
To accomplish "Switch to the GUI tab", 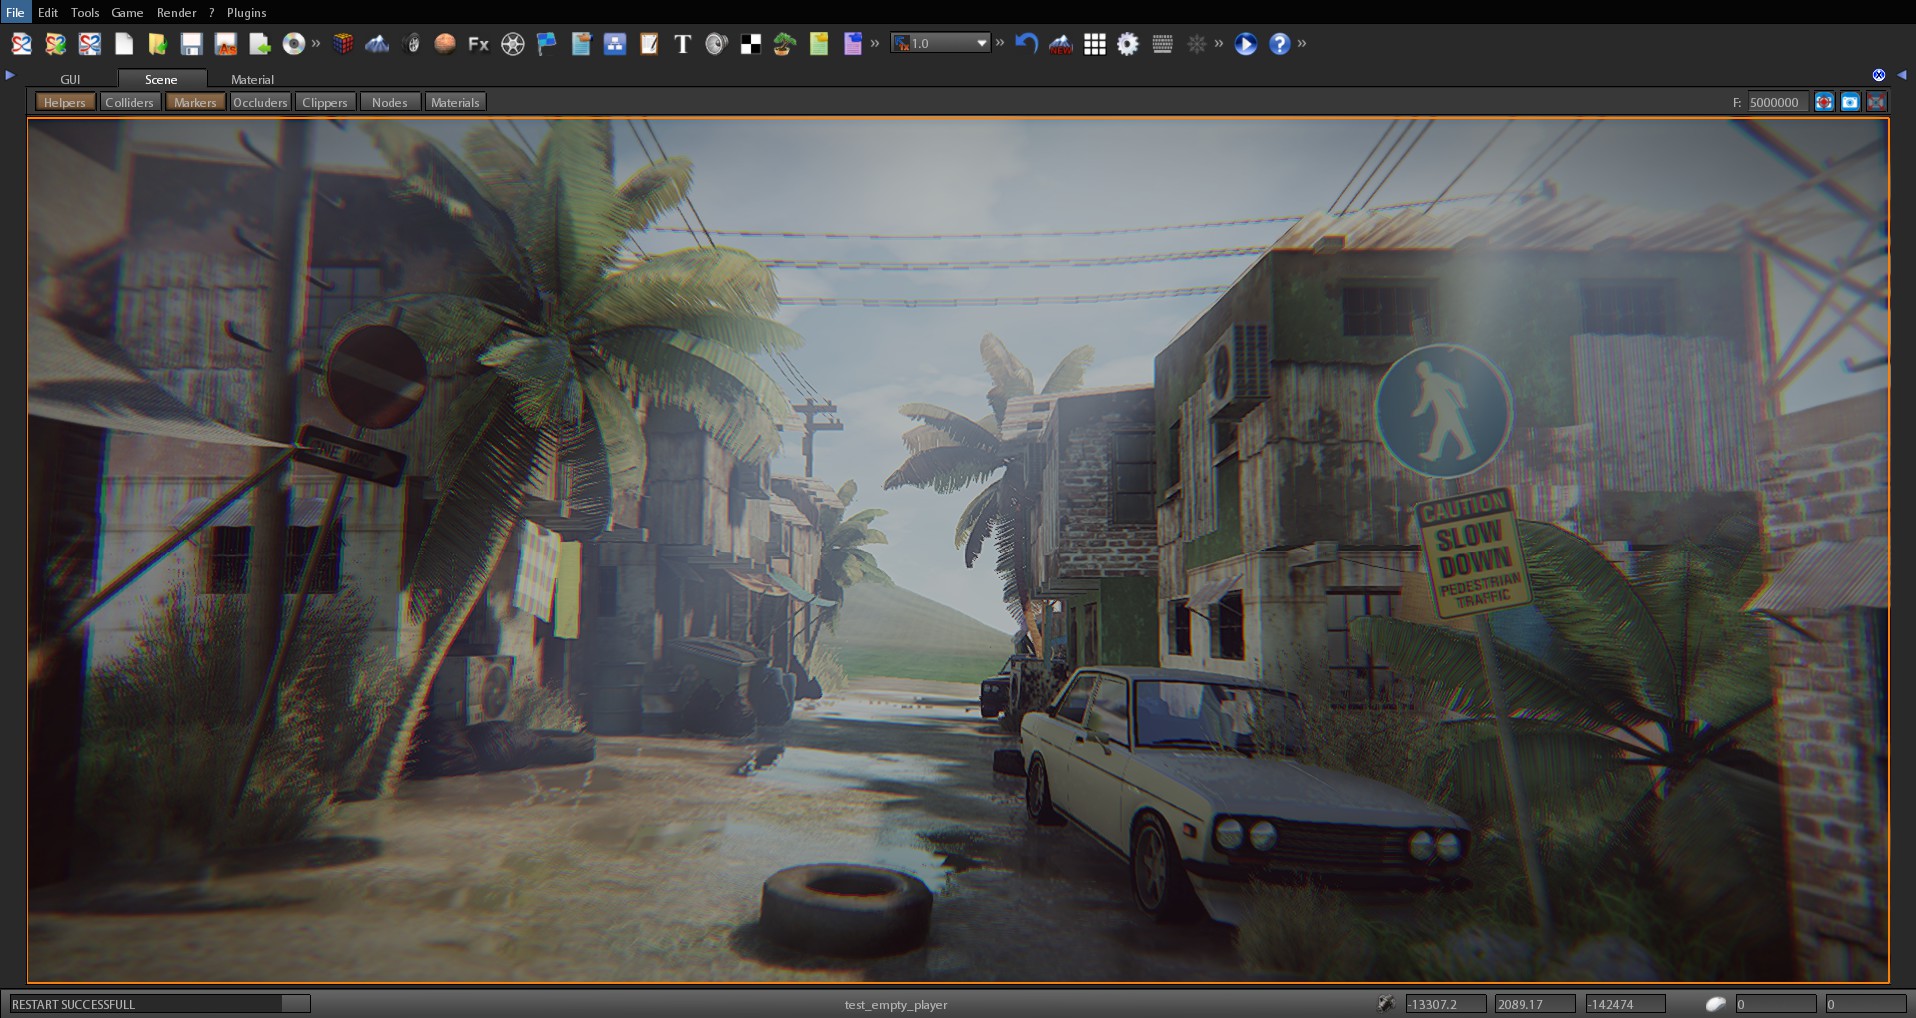I will point(70,79).
